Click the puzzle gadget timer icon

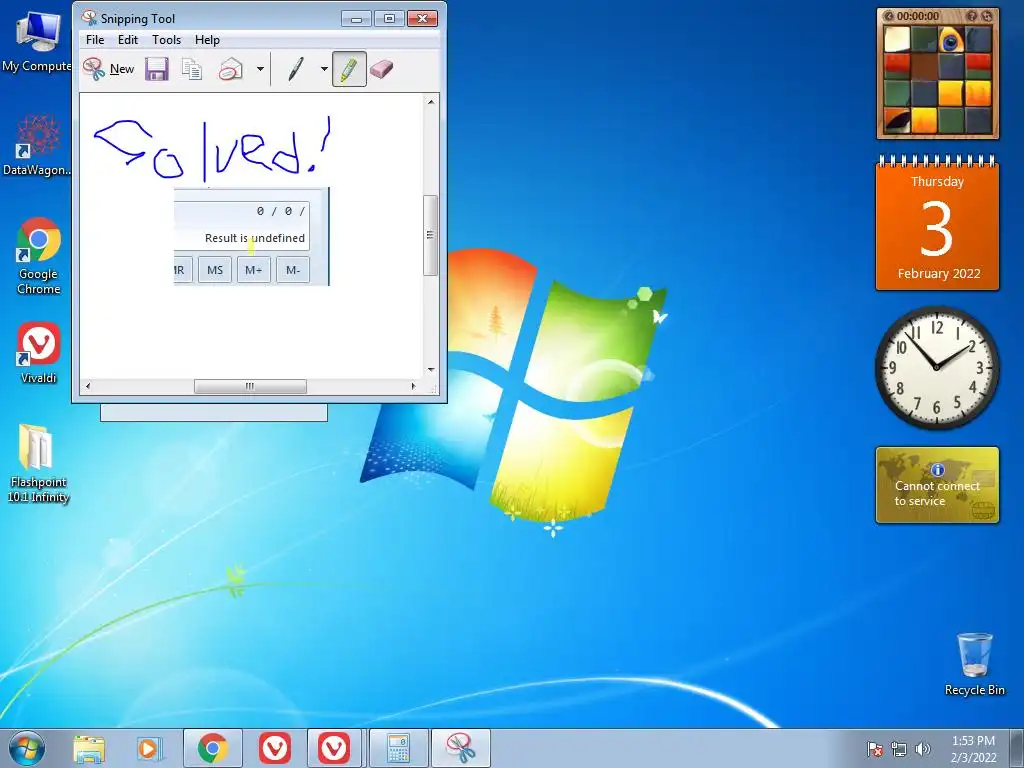tap(889, 16)
